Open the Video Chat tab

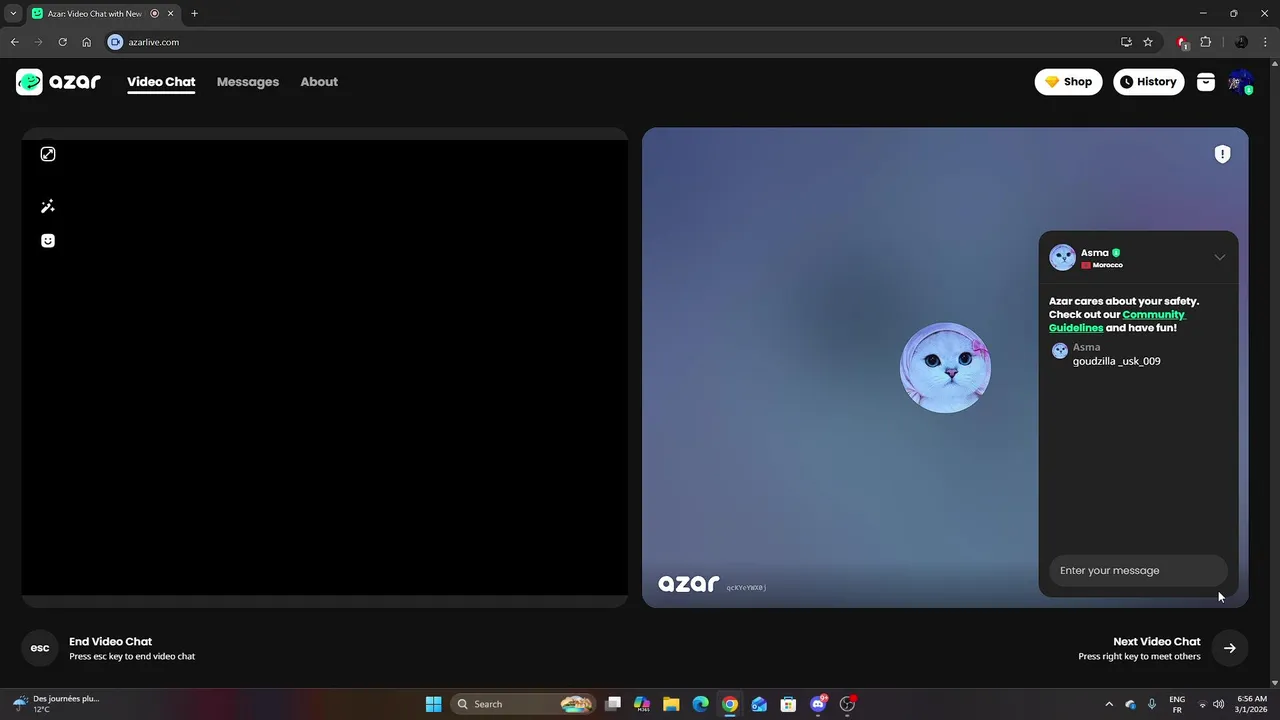(161, 82)
